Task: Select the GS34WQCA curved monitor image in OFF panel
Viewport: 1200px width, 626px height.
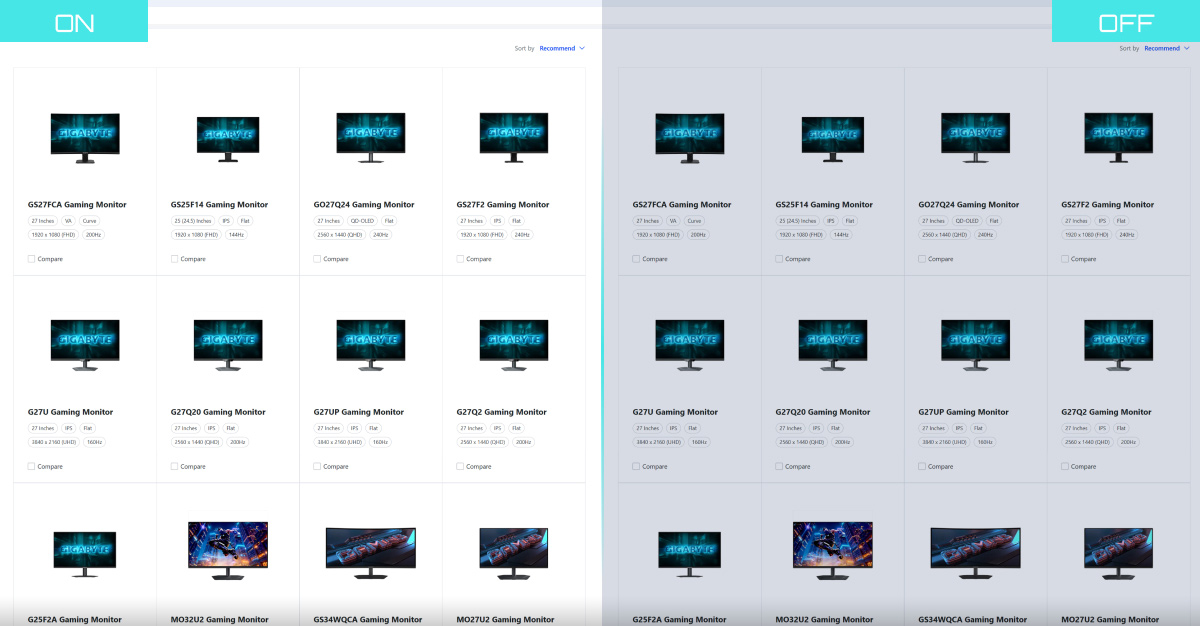Action: 976,550
